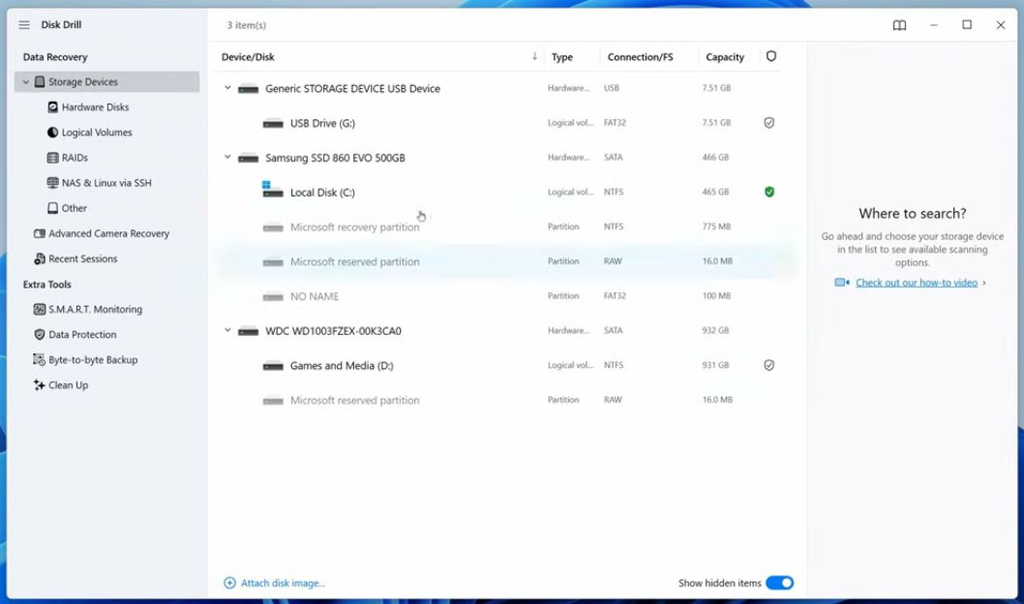Click the Hardware Disks icon
This screenshot has height=604, width=1024.
pyautogui.click(x=53, y=107)
